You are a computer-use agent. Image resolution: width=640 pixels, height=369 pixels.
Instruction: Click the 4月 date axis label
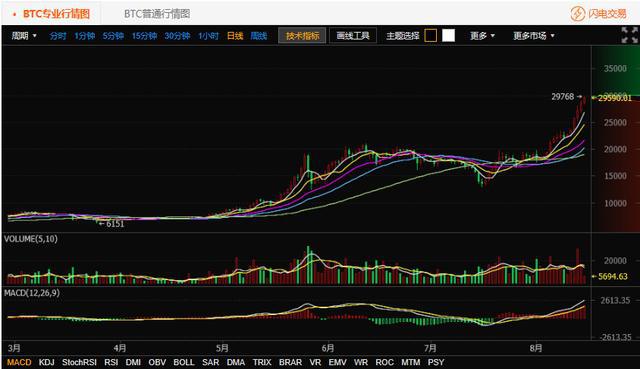click(120, 348)
